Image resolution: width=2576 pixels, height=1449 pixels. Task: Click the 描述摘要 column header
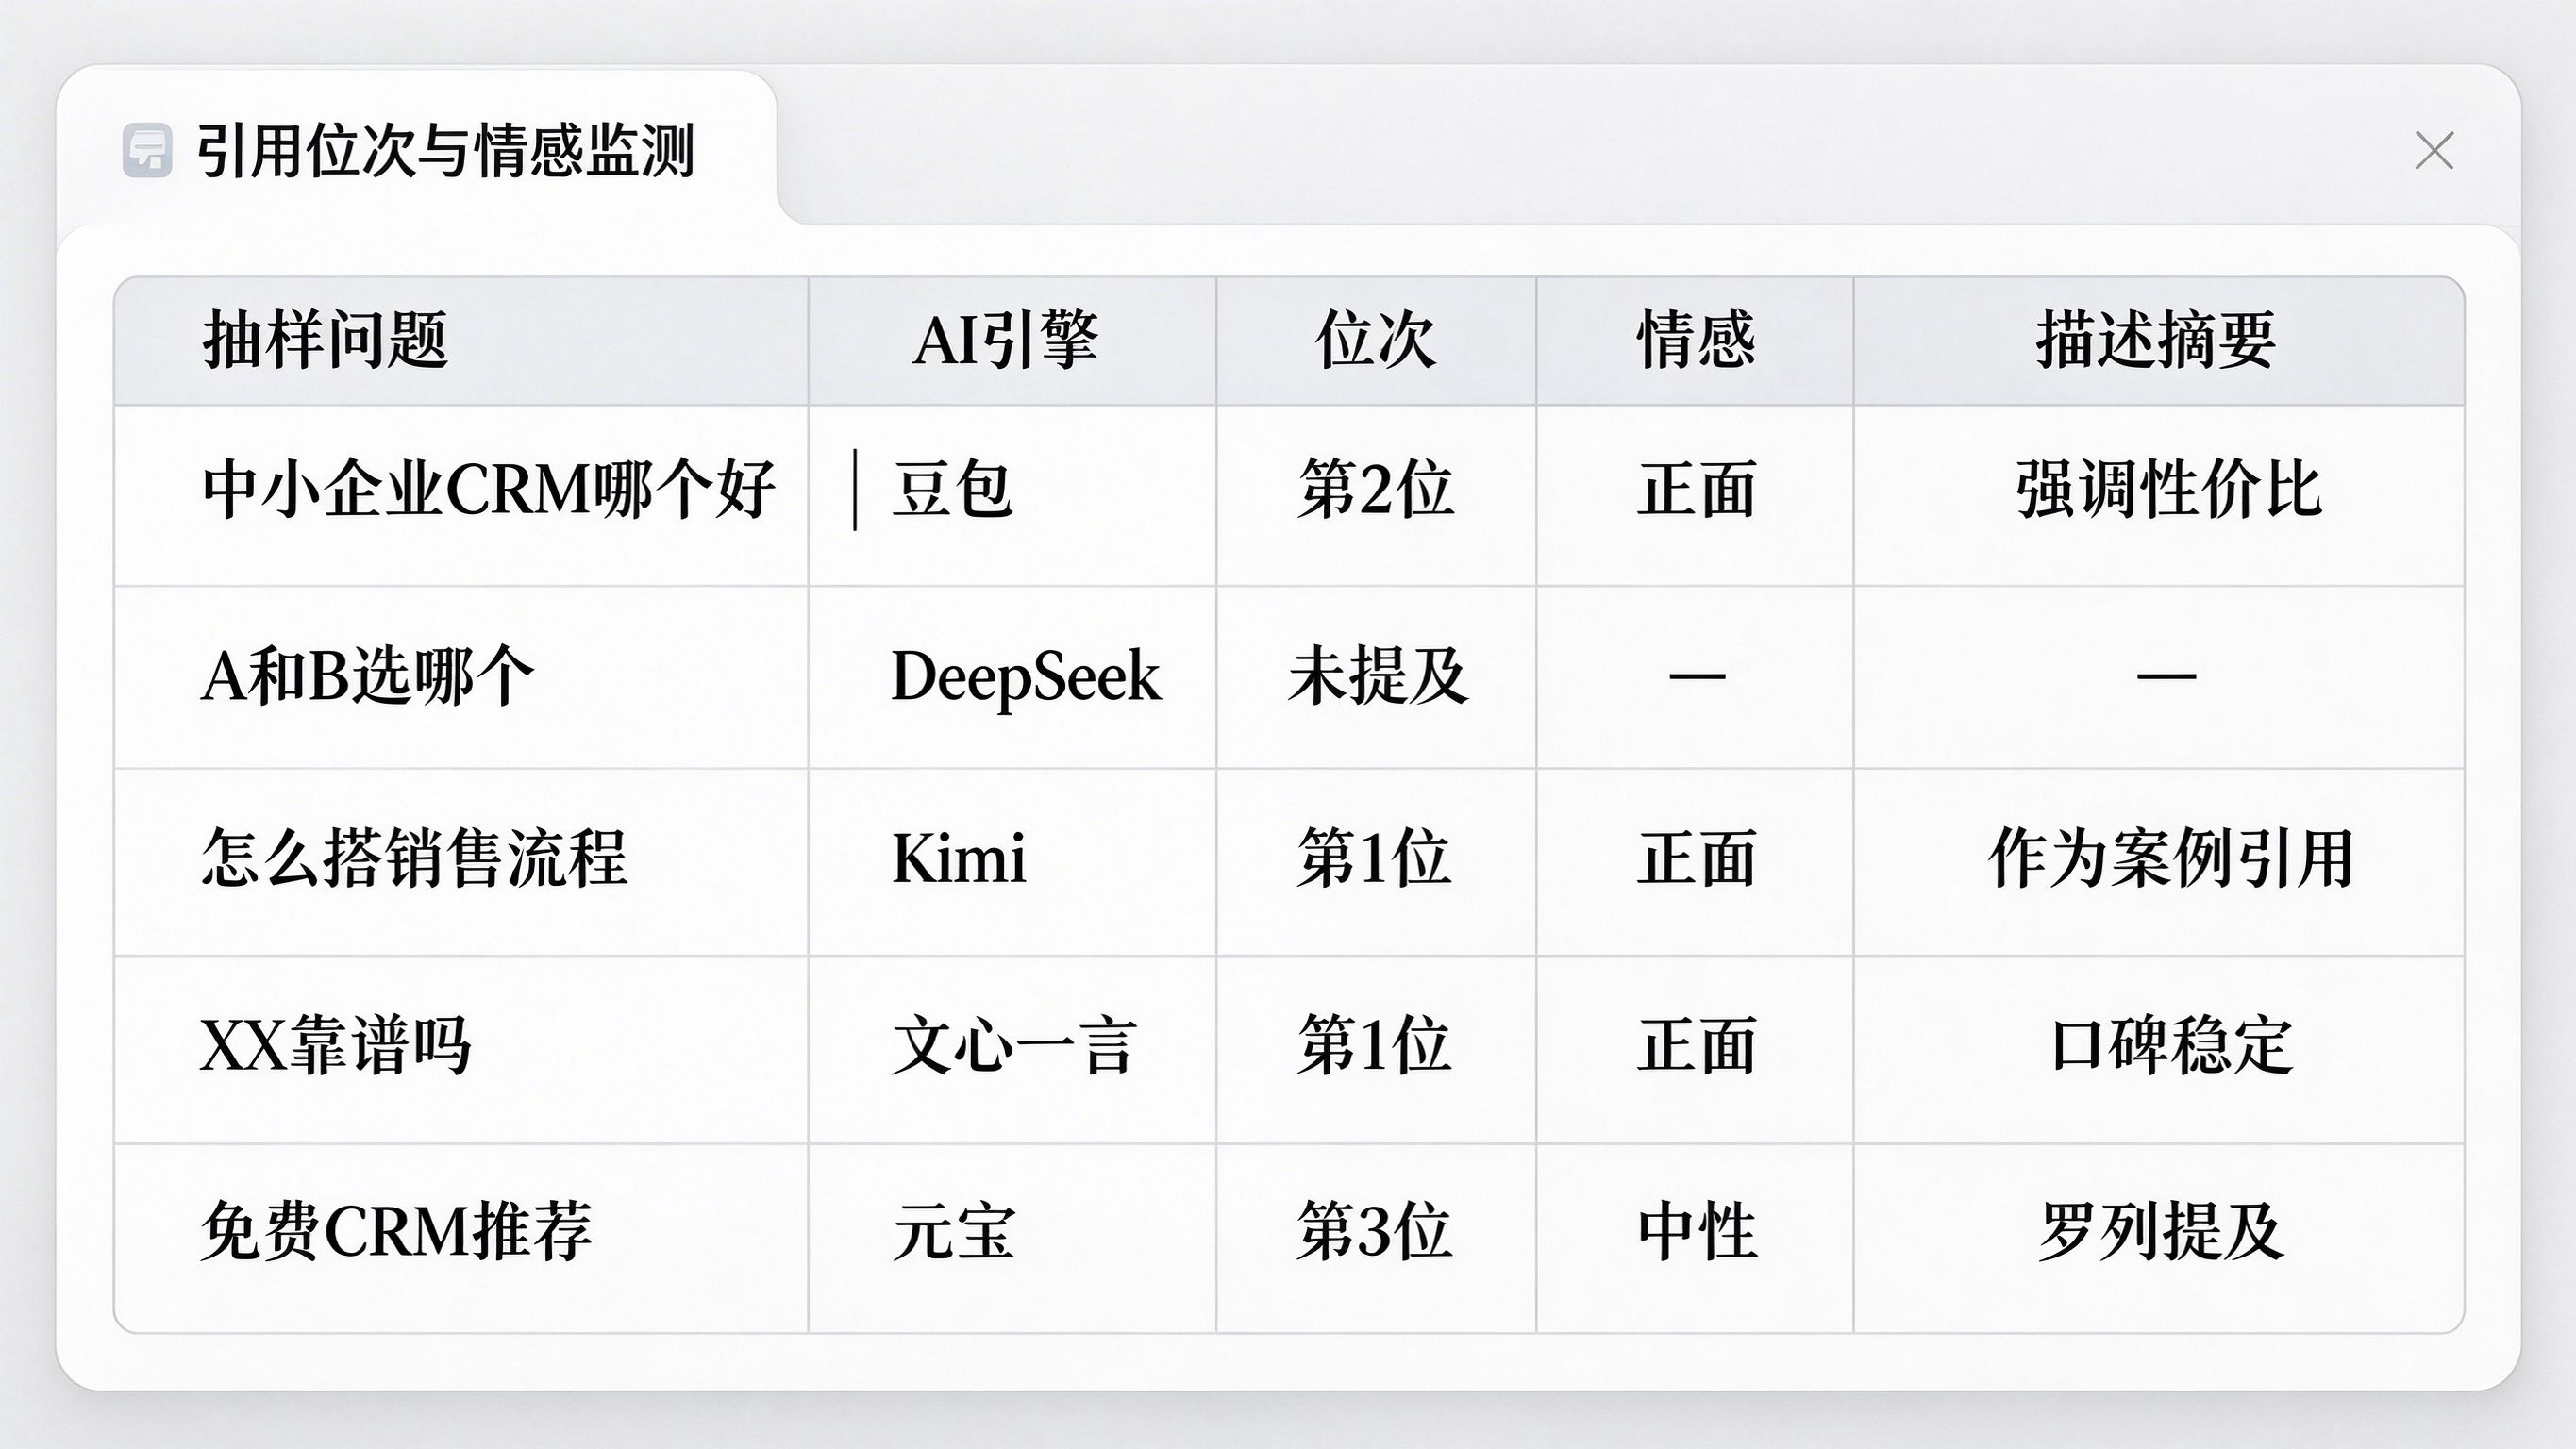click(2158, 341)
